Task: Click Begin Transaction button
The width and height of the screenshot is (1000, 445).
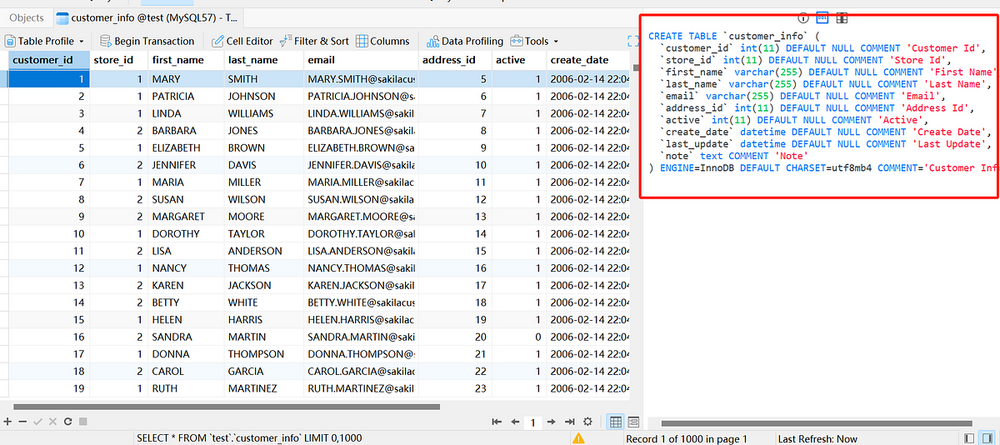Action: pos(147,41)
